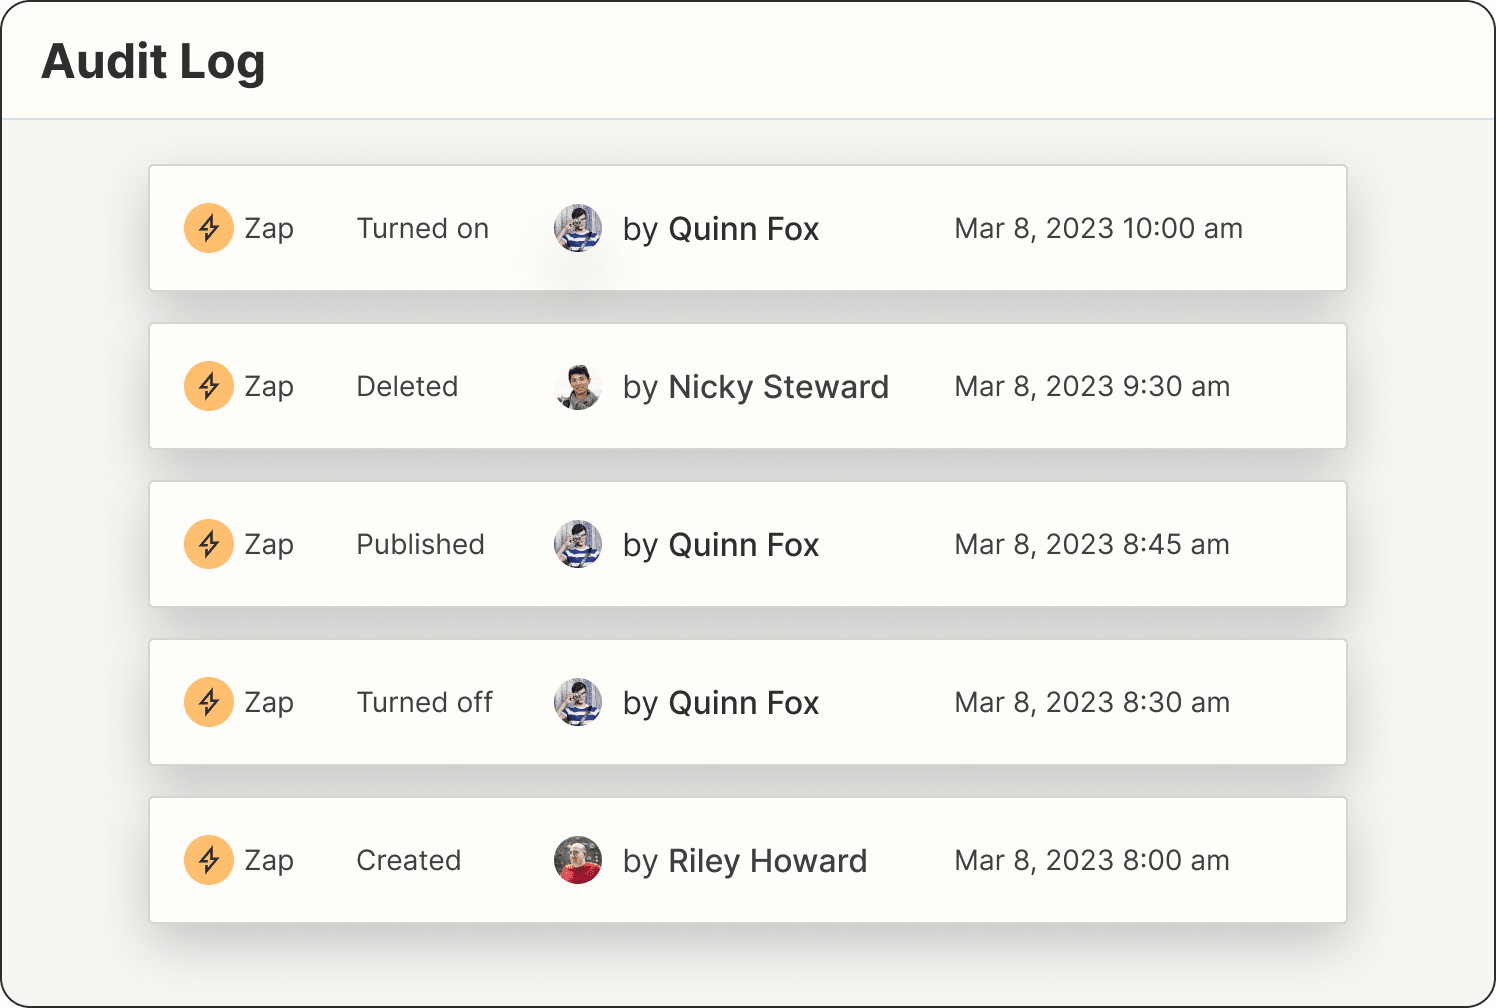
Task: Click the Zap lightning icon in Published row
Action: 209,544
